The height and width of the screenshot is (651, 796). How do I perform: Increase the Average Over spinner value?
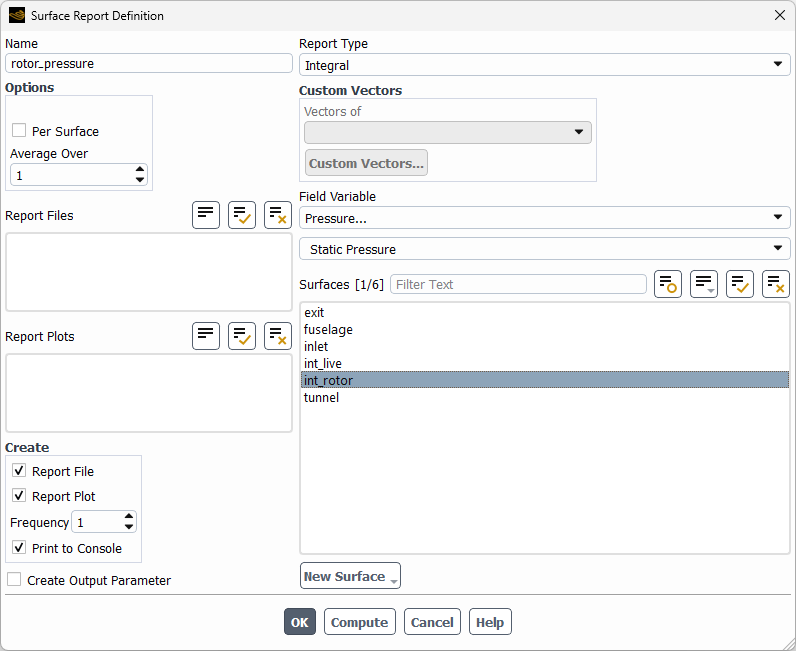point(140,169)
